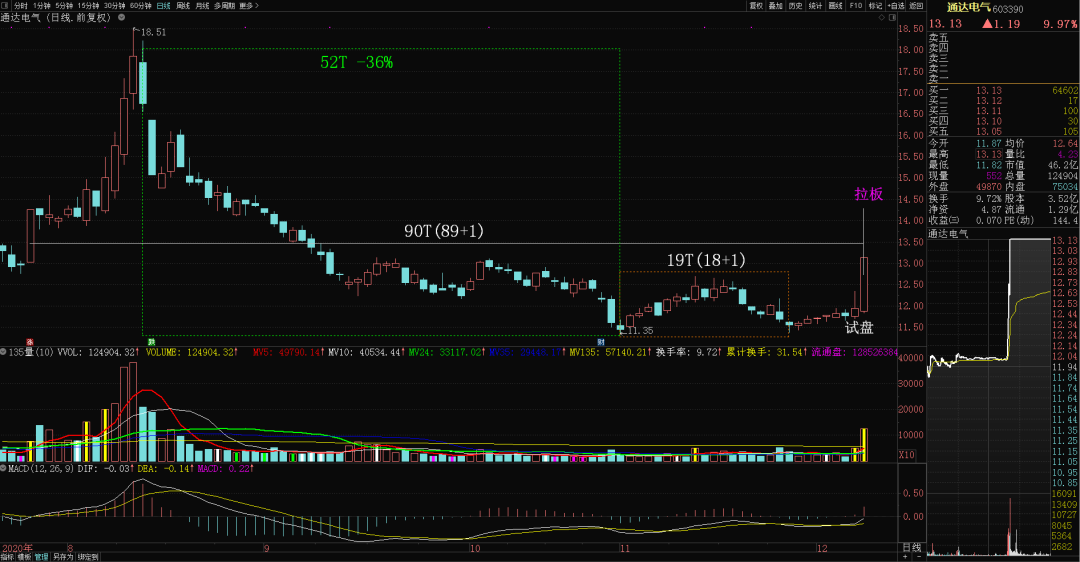This screenshot has width=1080, height=562.
Task: Open the 多周期 multi-period view
Action: [224, 6]
